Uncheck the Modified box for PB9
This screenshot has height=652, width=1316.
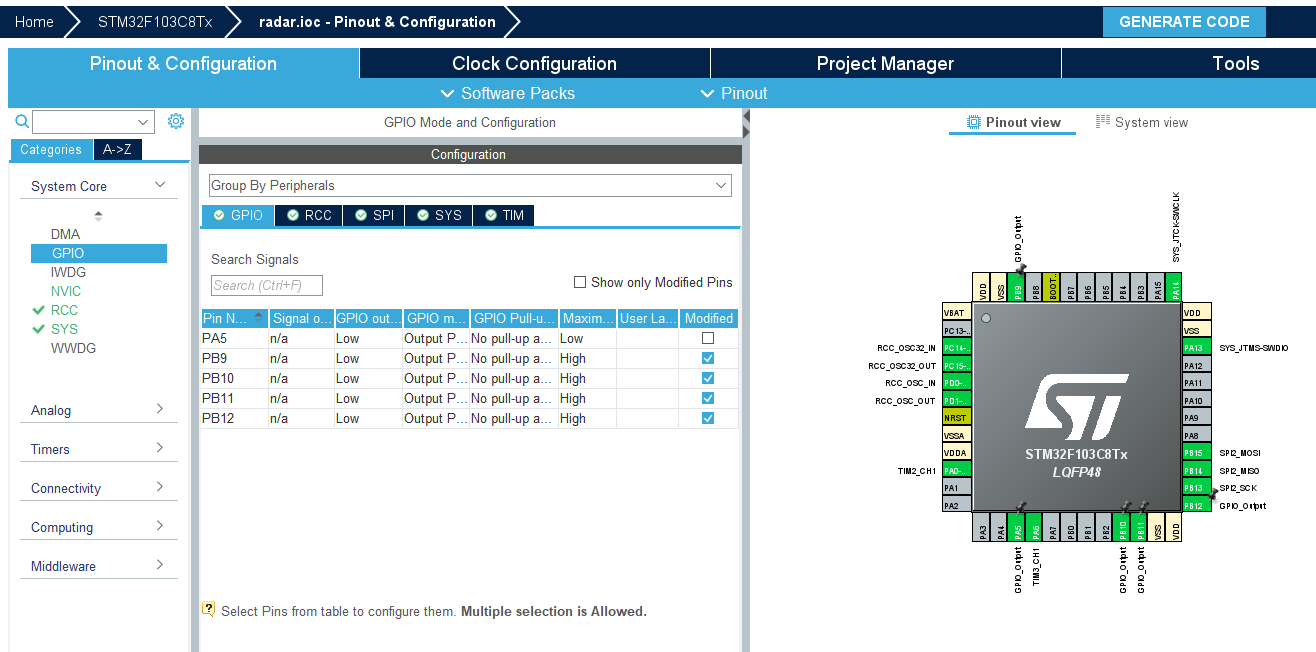tap(708, 358)
